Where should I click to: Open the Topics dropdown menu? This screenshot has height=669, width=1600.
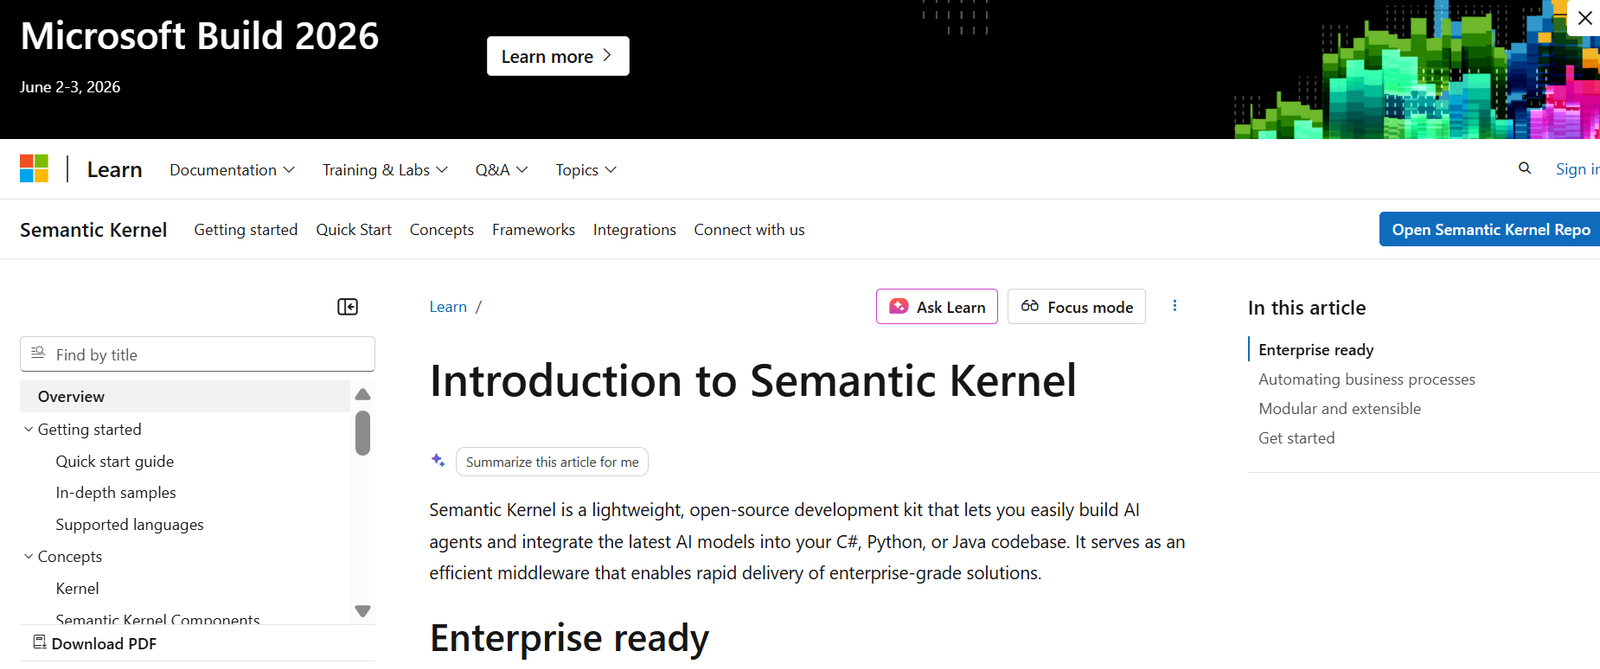pyautogui.click(x=586, y=170)
